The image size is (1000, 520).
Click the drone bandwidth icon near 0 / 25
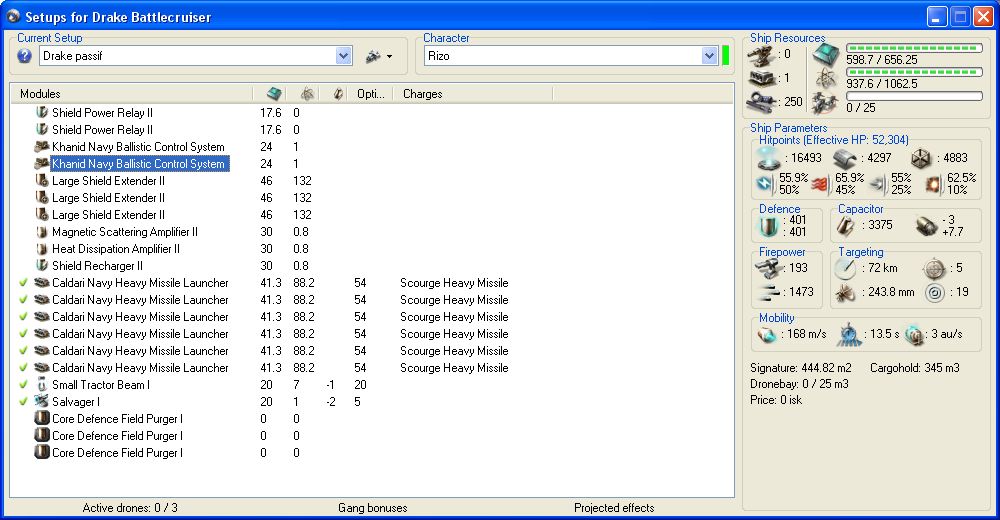(x=826, y=102)
